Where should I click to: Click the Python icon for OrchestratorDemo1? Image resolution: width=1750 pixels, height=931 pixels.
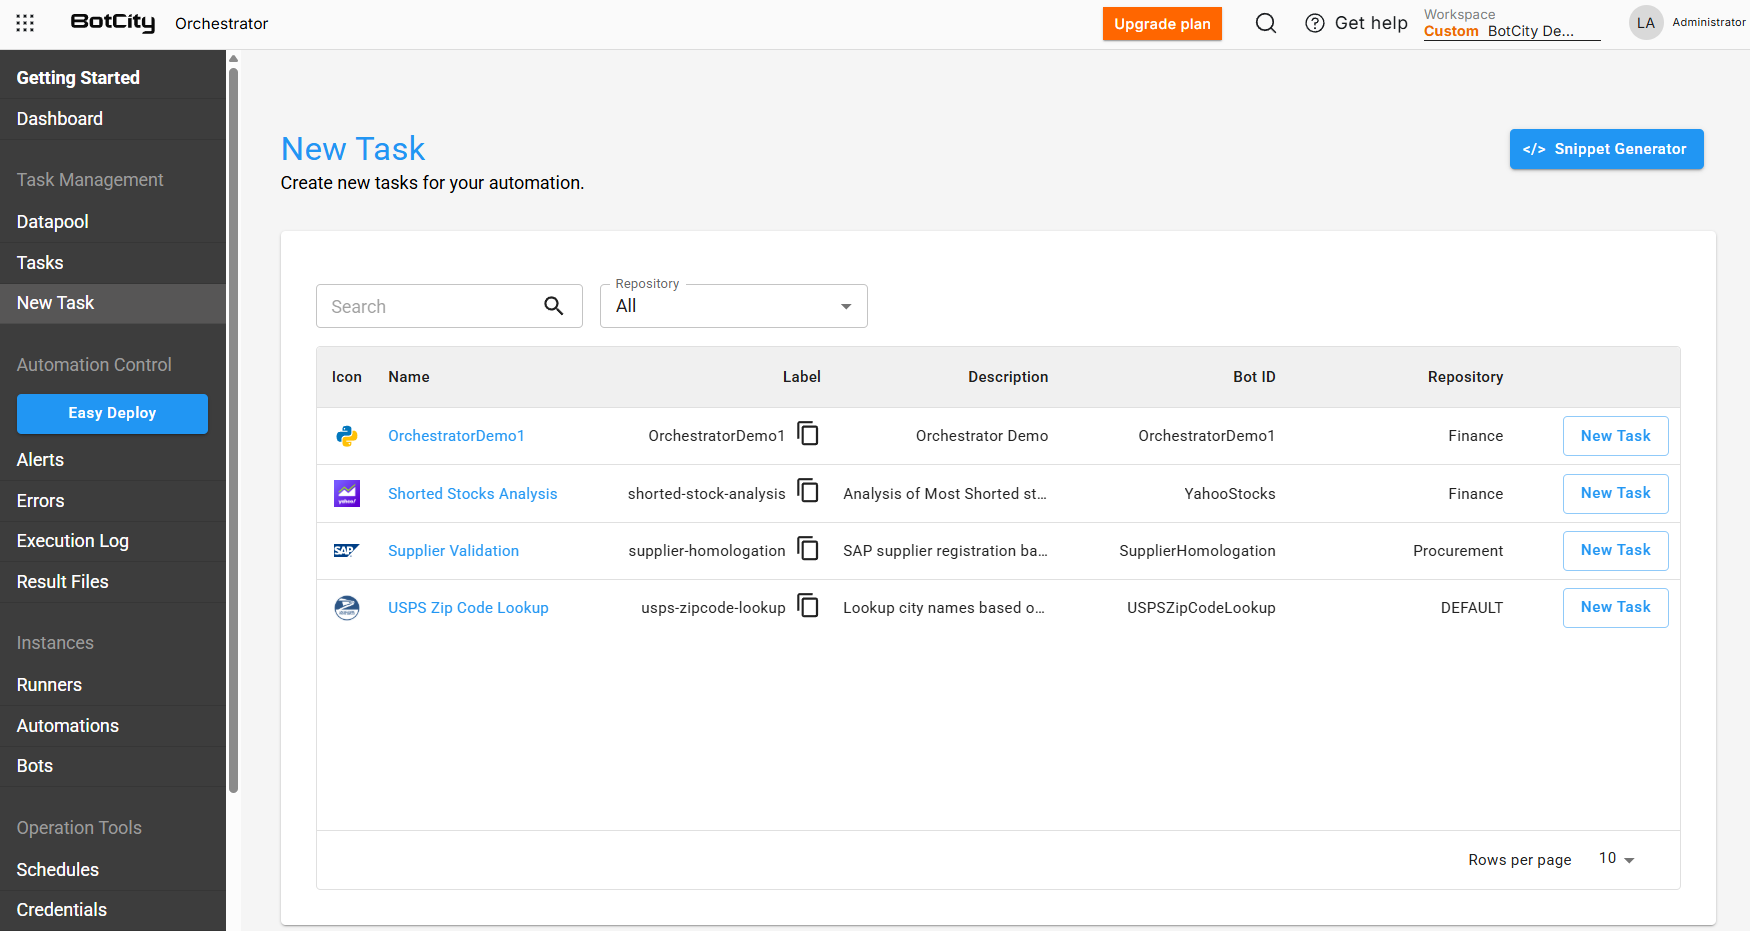pos(347,436)
